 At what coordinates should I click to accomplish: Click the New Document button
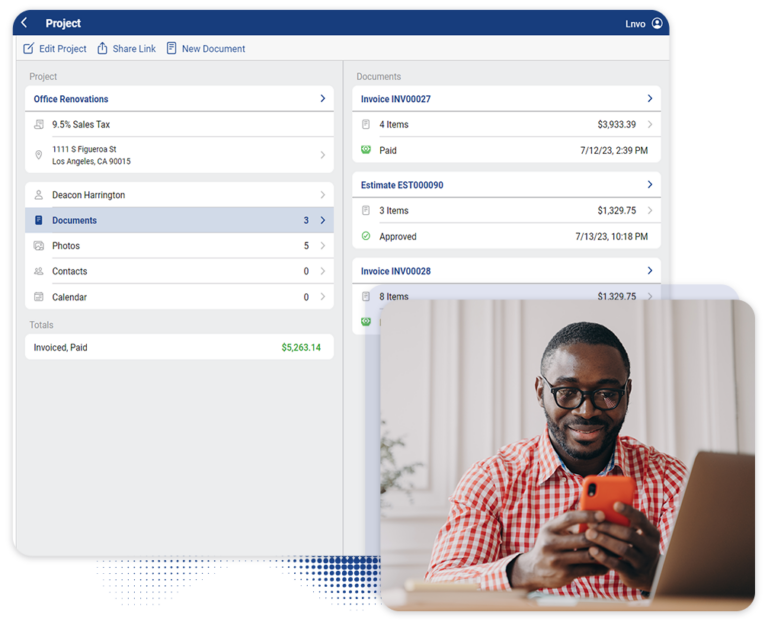point(206,48)
